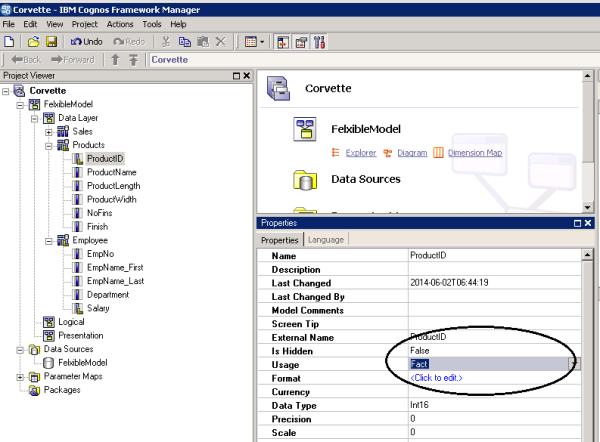Copy selection with the copy icon
This screenshot has width=600, height=442.
point(185,42)
